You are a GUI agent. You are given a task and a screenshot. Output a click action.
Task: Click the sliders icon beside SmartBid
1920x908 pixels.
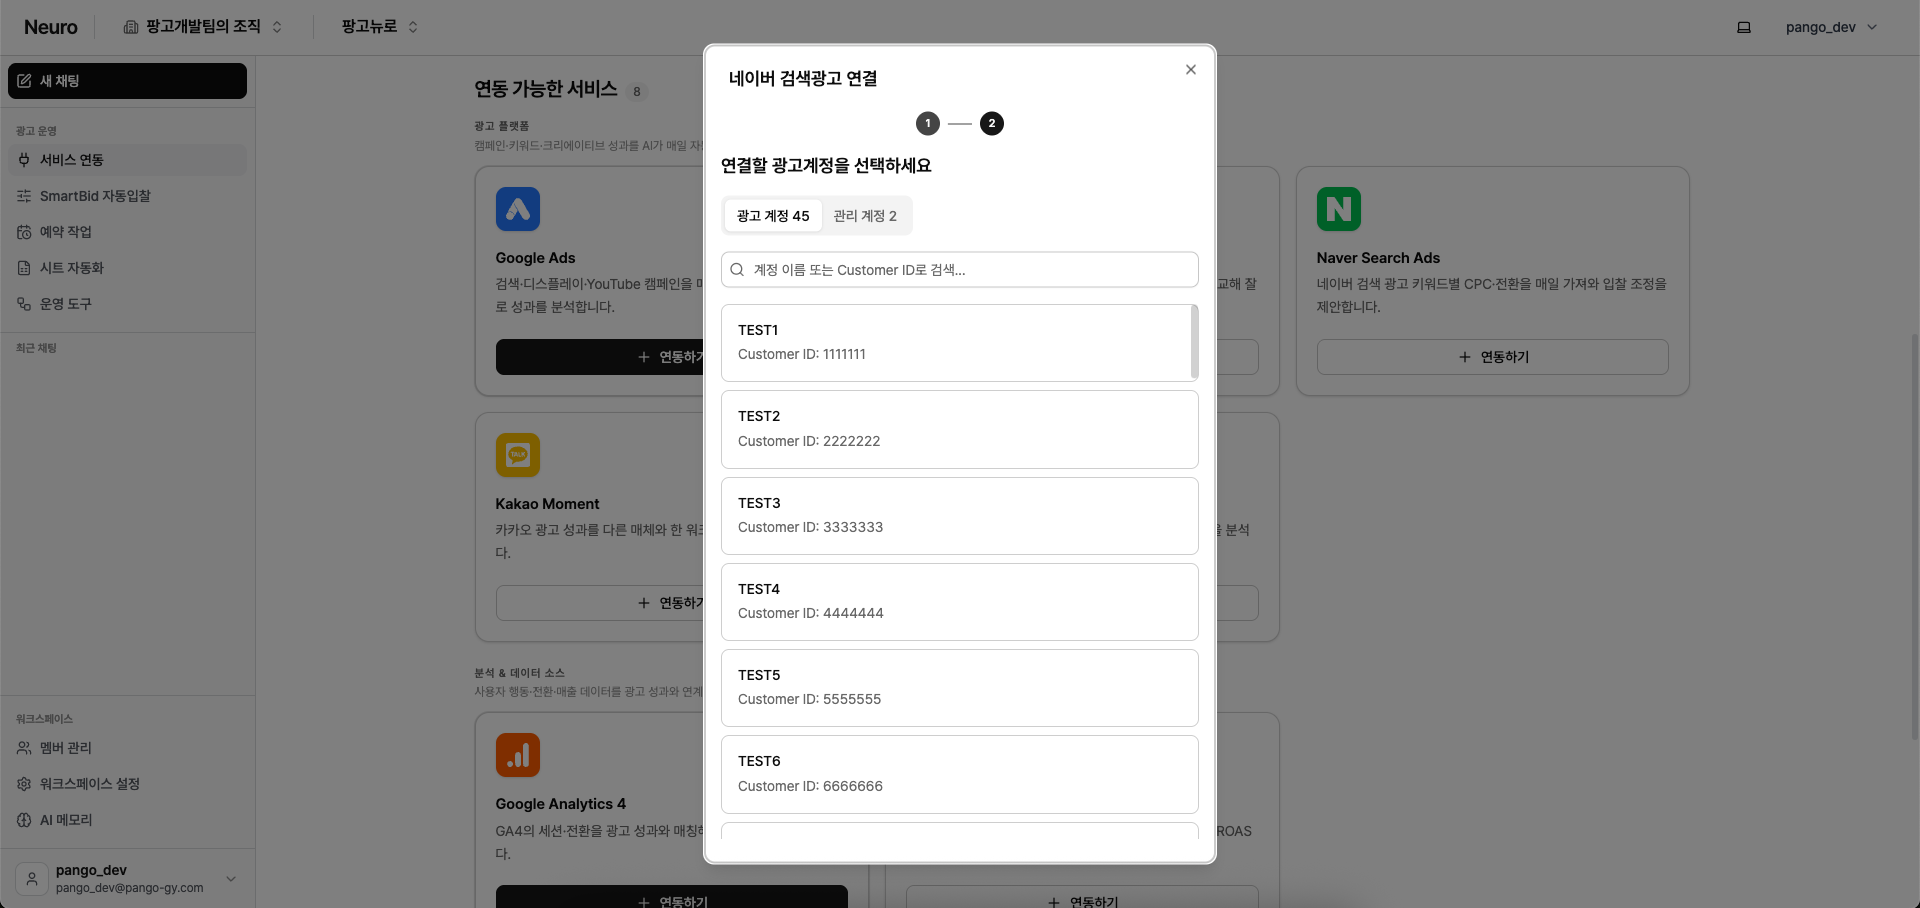(x=24, y=196)
